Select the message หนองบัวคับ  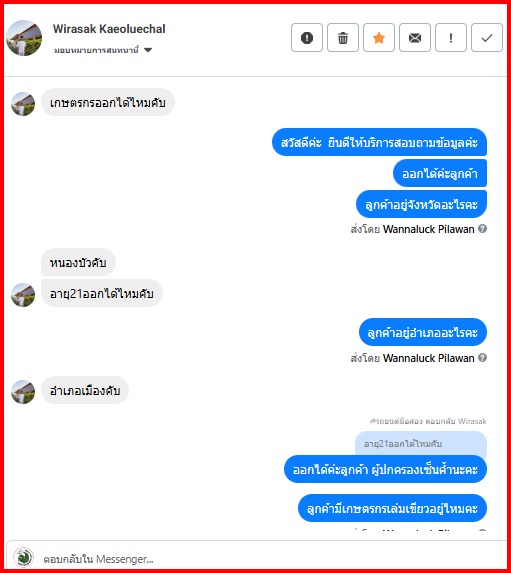(x=78, y=262)
